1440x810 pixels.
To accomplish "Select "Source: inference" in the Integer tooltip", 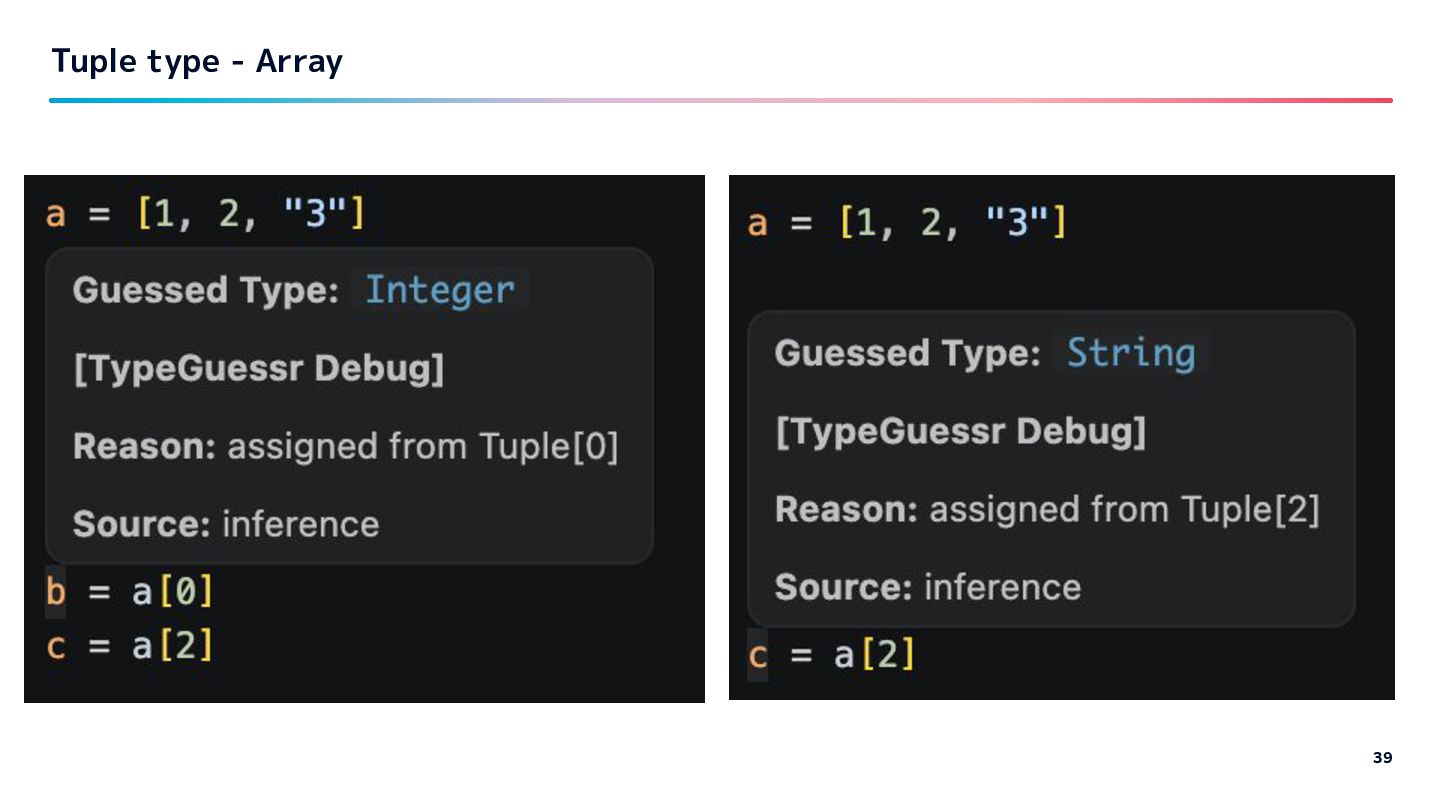I will [x=226, y=524].
